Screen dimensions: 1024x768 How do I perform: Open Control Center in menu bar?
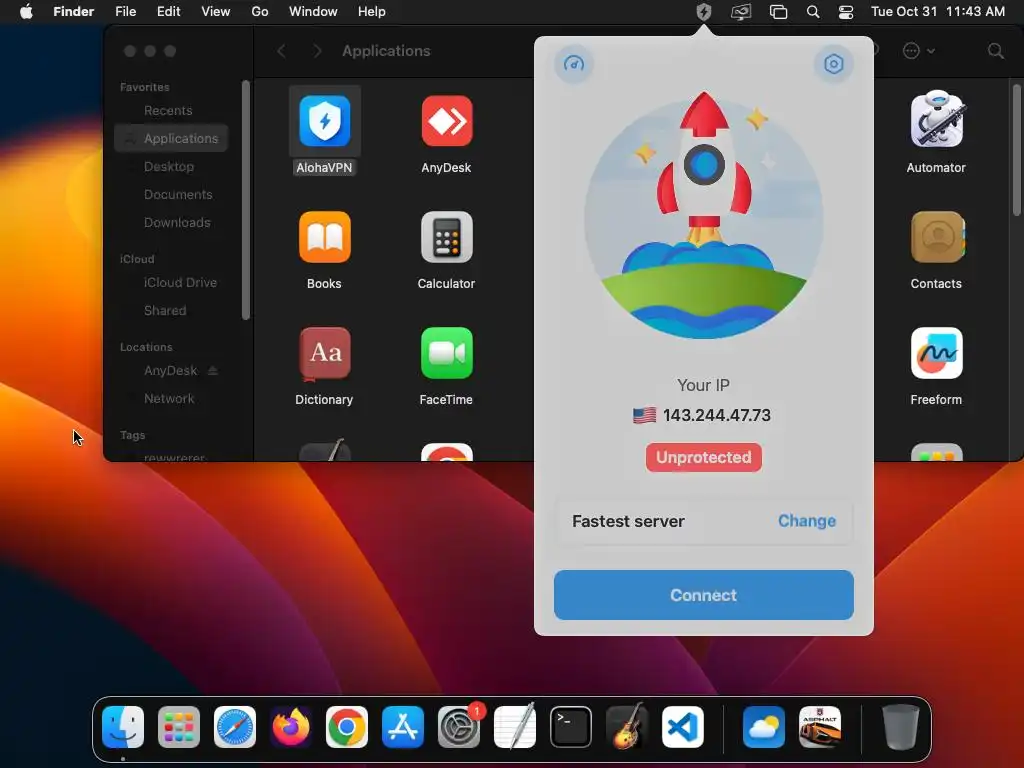click(x=846, y=12)
